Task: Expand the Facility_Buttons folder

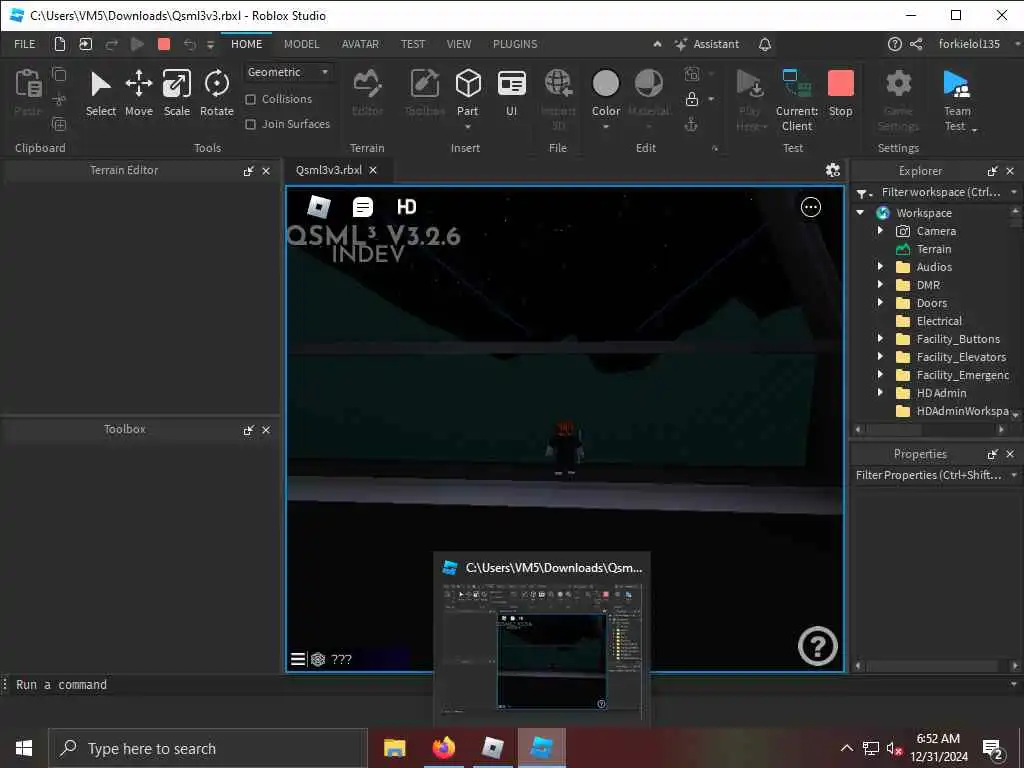Action: coord(880,338)
